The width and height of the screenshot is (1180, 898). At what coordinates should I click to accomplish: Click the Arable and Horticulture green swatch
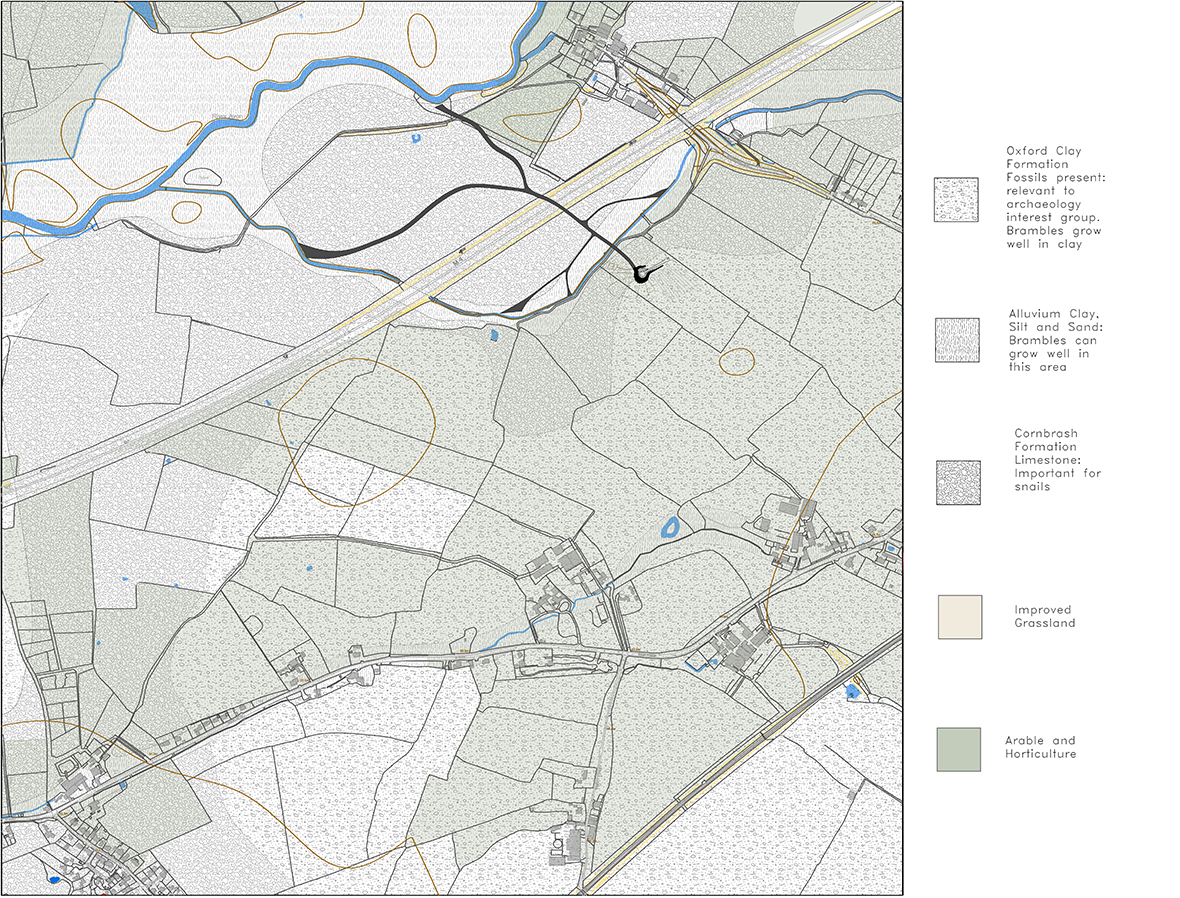[x=959, y=749]
